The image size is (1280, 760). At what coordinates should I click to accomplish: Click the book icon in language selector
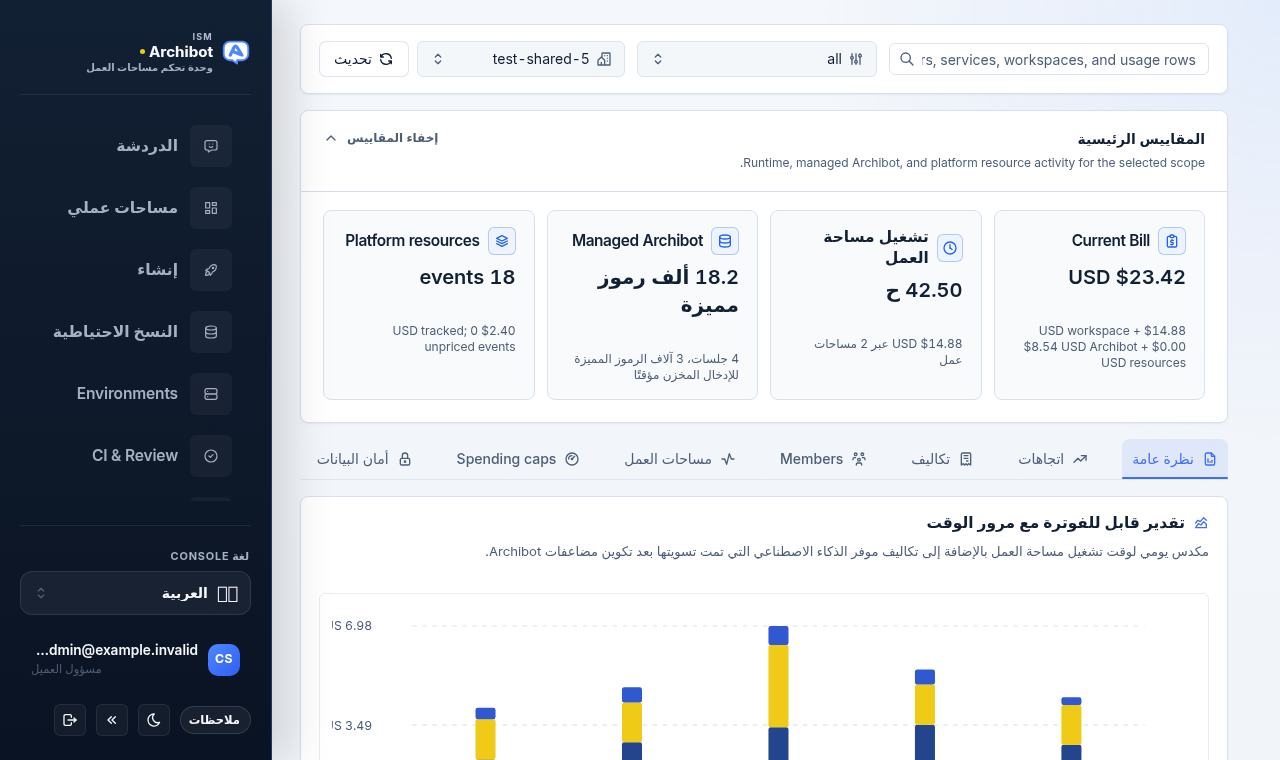227,594
